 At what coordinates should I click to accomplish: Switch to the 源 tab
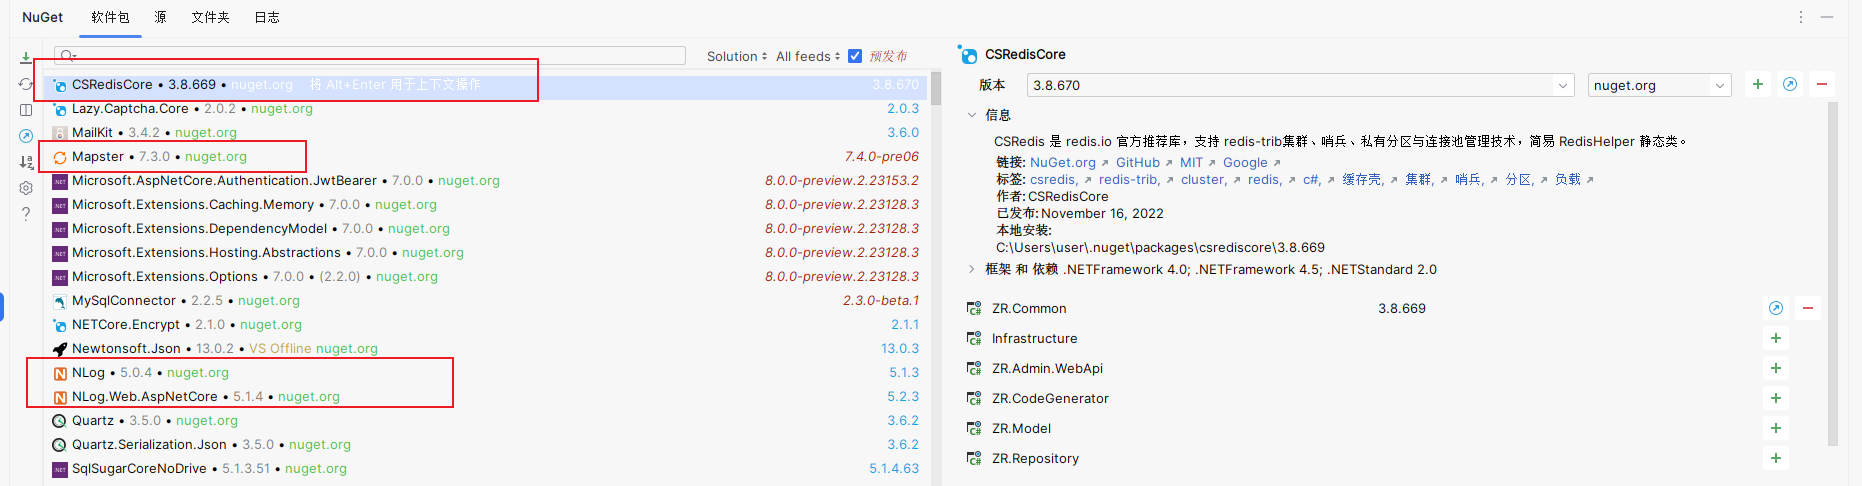pyautogui.click(x=160, y=17)
